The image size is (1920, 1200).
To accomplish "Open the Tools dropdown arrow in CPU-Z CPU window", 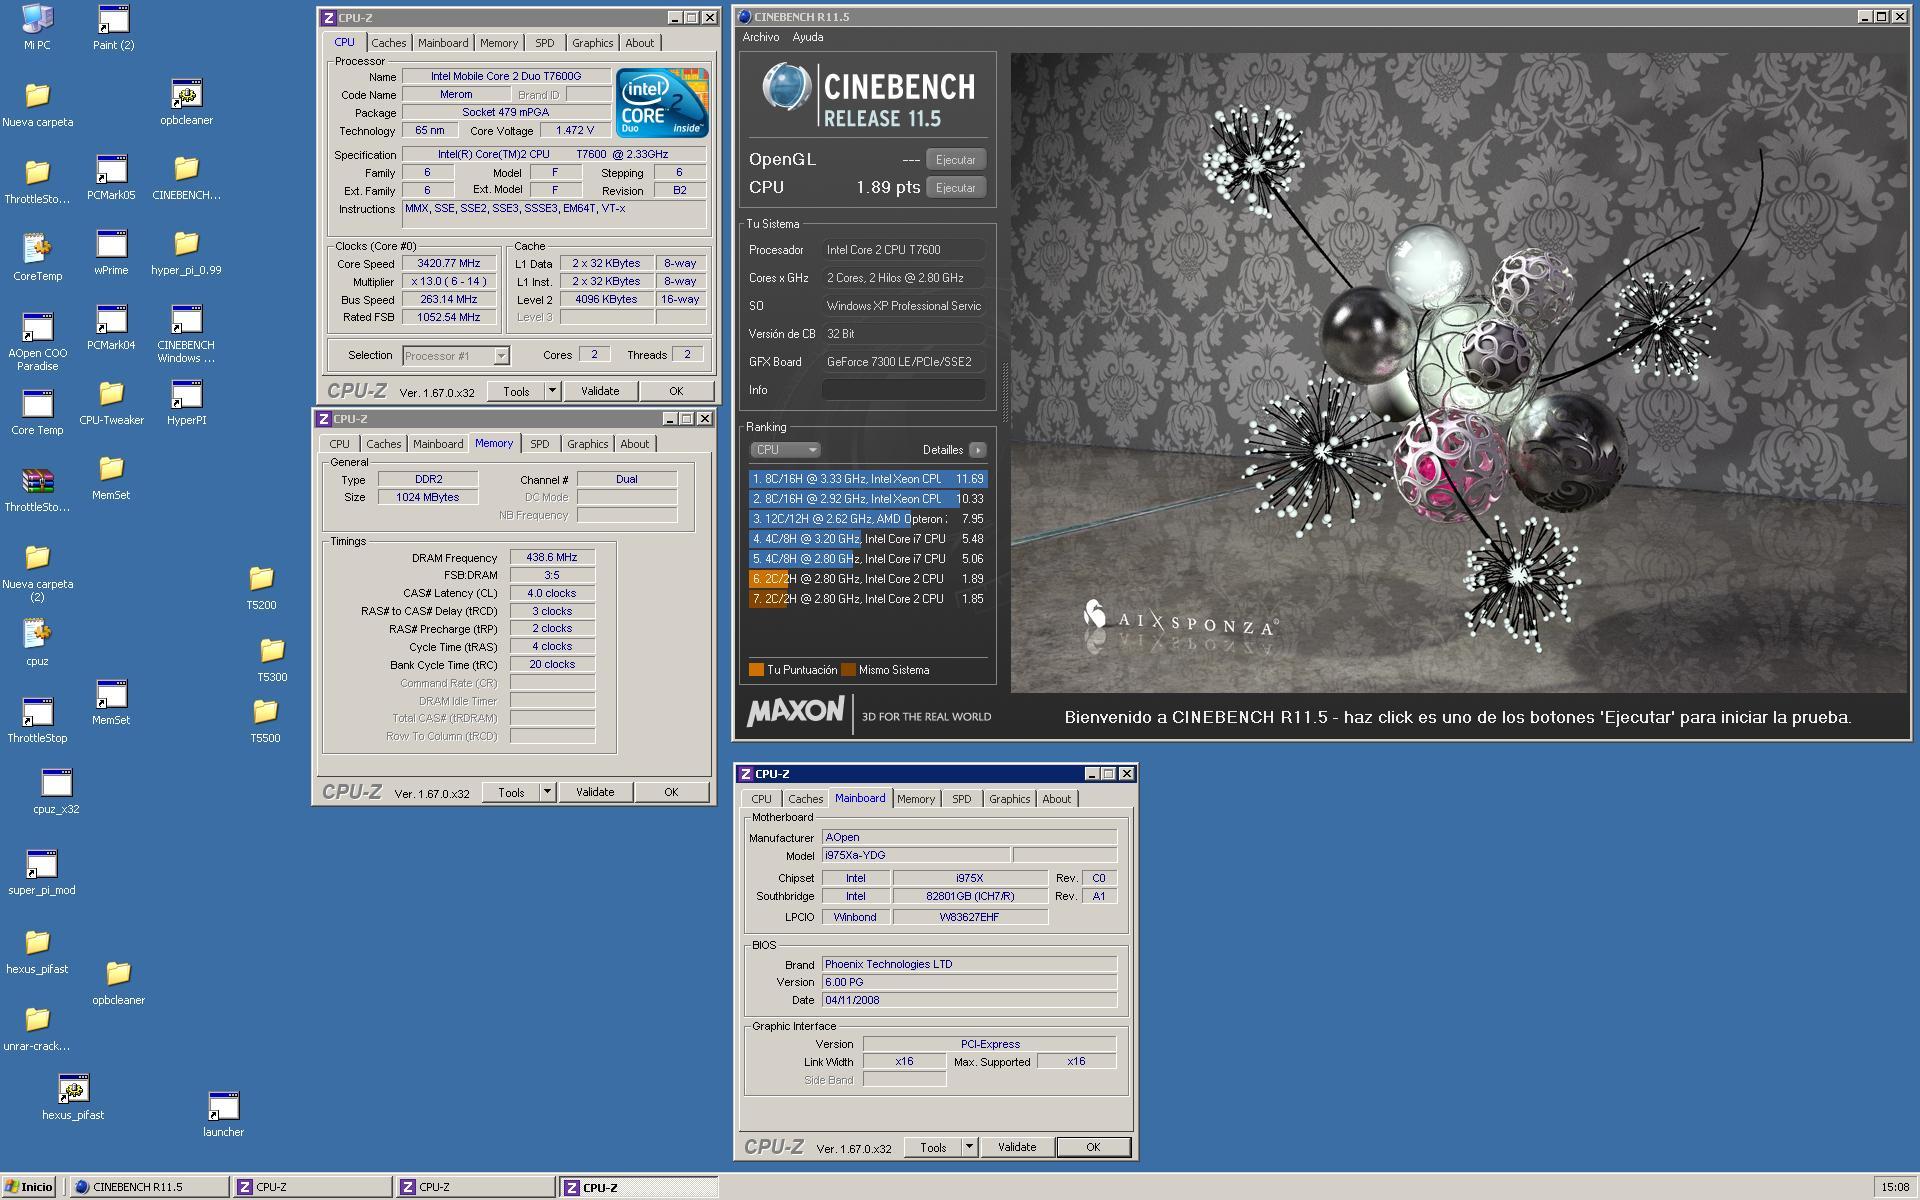I will coord(551,391).
